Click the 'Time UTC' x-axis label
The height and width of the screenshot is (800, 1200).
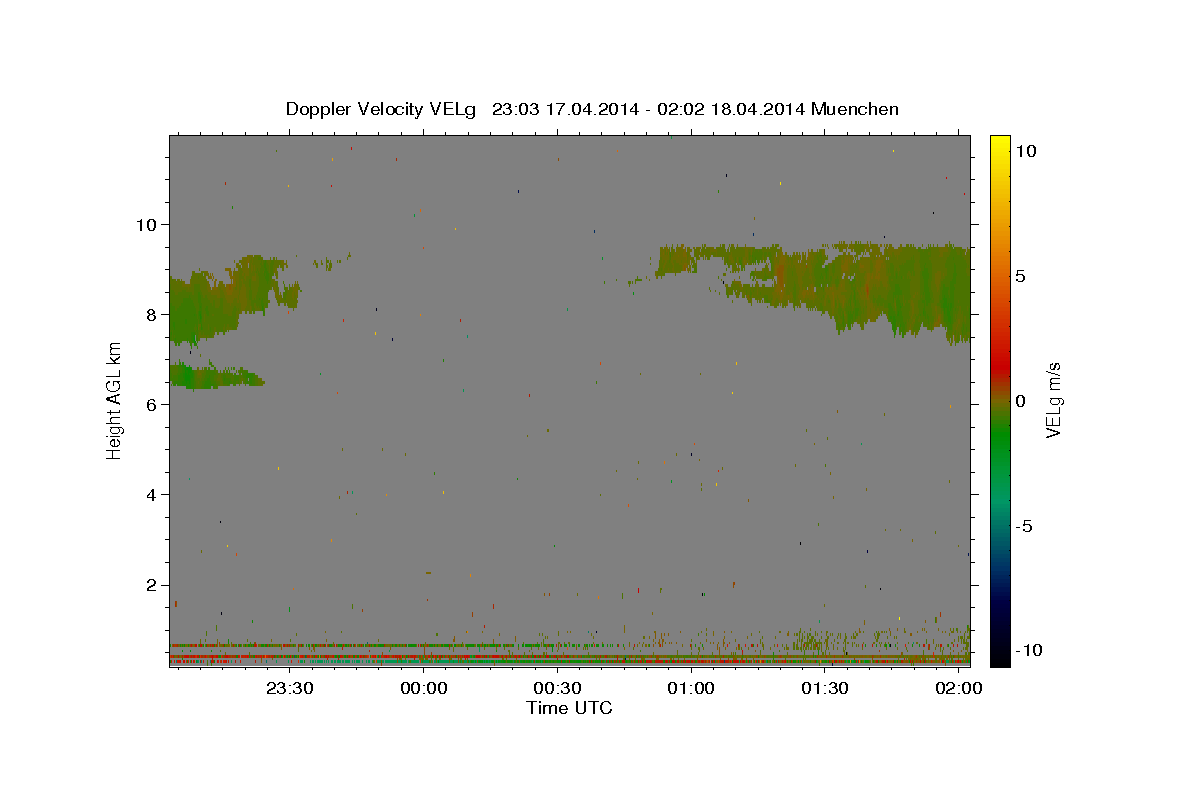coord(569,708)
